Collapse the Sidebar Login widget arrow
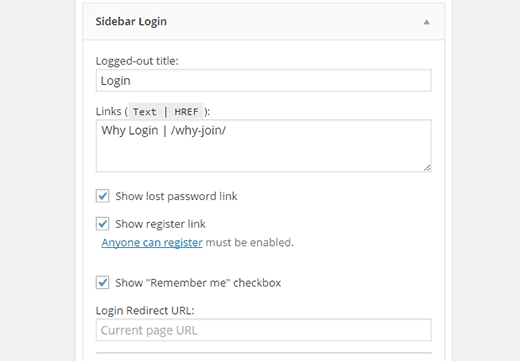 426,22
